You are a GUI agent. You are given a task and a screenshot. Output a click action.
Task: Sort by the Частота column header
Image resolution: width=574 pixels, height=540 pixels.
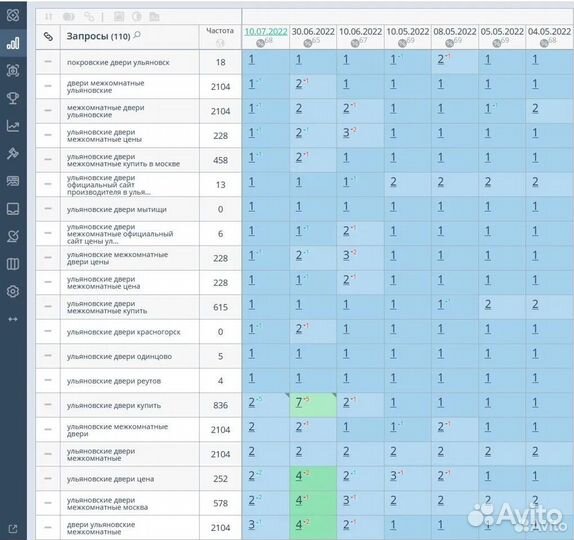pos(220,31)
